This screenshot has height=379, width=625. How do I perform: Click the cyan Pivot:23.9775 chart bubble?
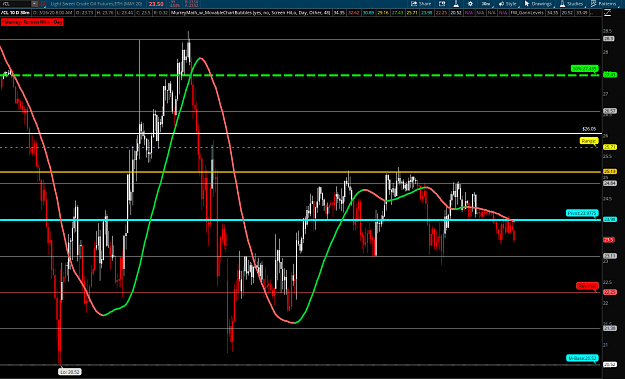tap(582, 213)
